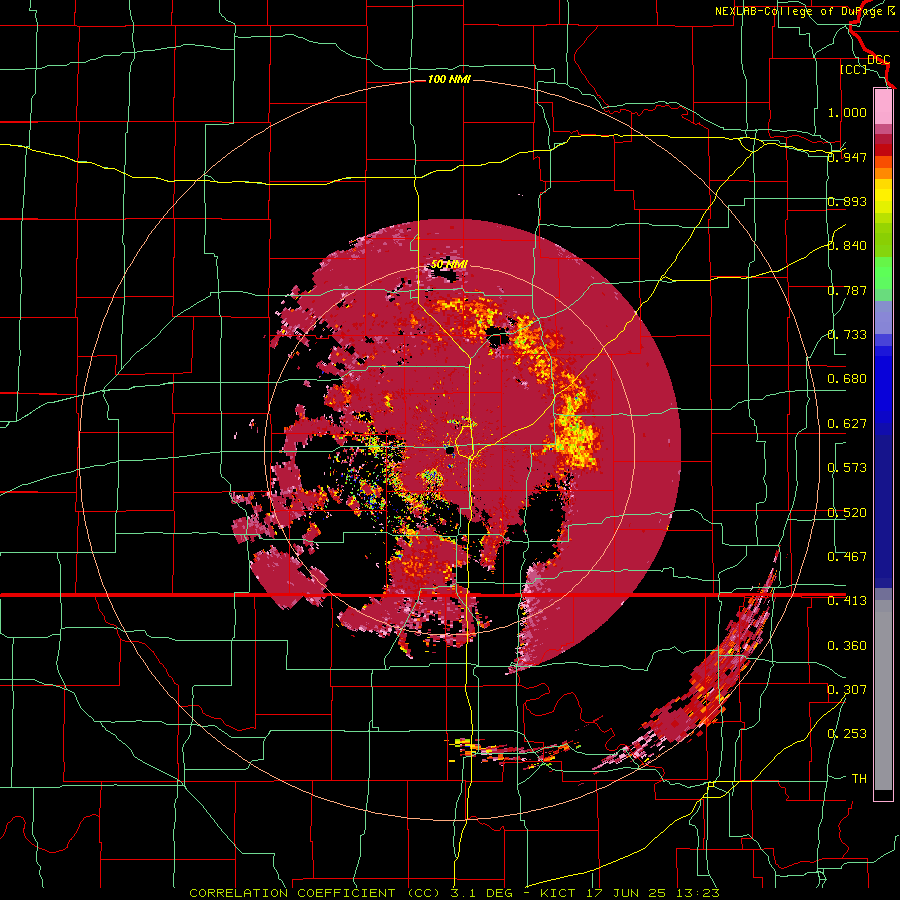Pick the bright green segment of the color bar
900x900 pixels.
[883, 273]
